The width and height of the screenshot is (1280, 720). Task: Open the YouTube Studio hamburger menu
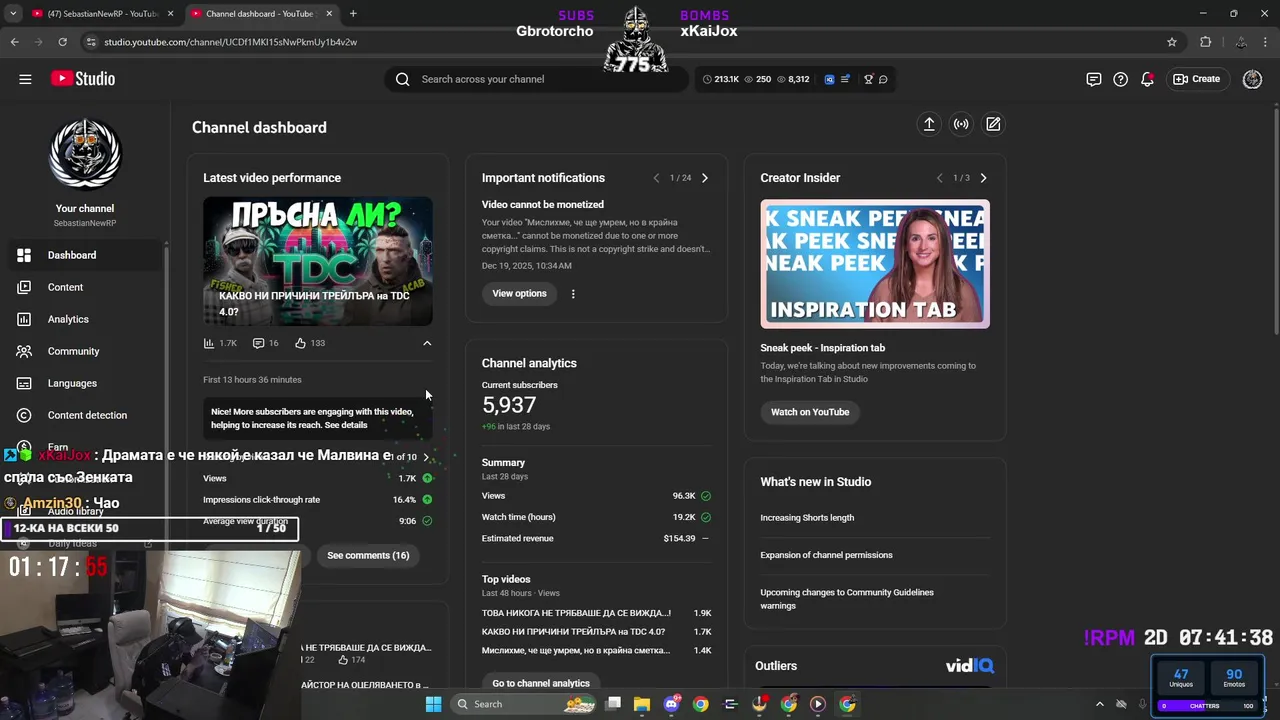click(x=25, y=79)
